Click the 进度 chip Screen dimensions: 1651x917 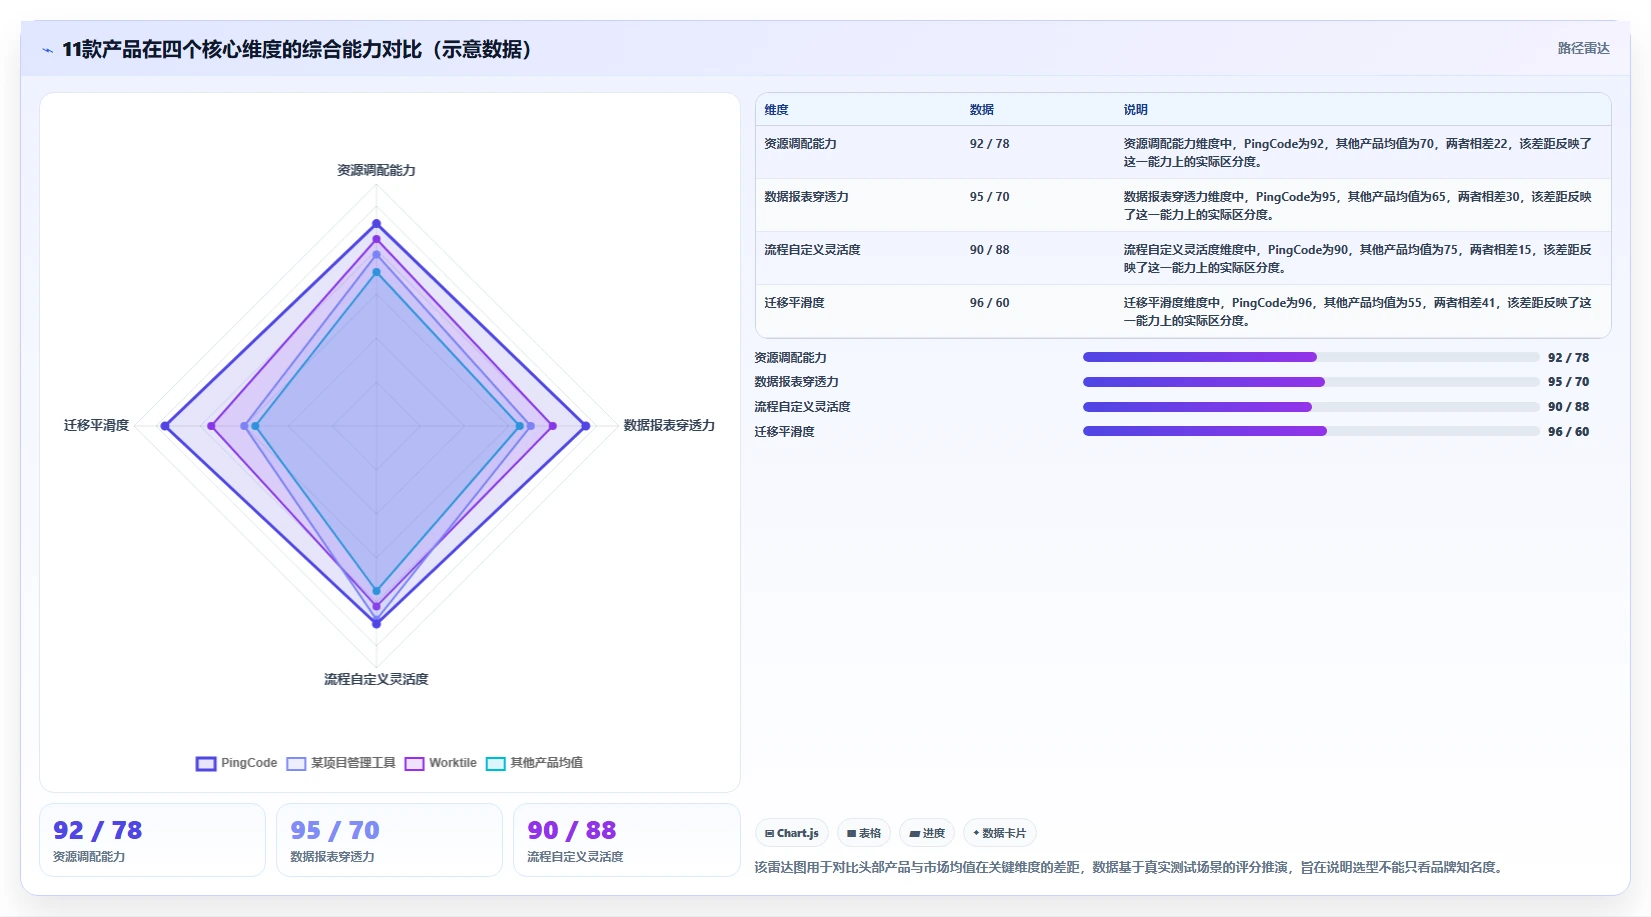927,833
